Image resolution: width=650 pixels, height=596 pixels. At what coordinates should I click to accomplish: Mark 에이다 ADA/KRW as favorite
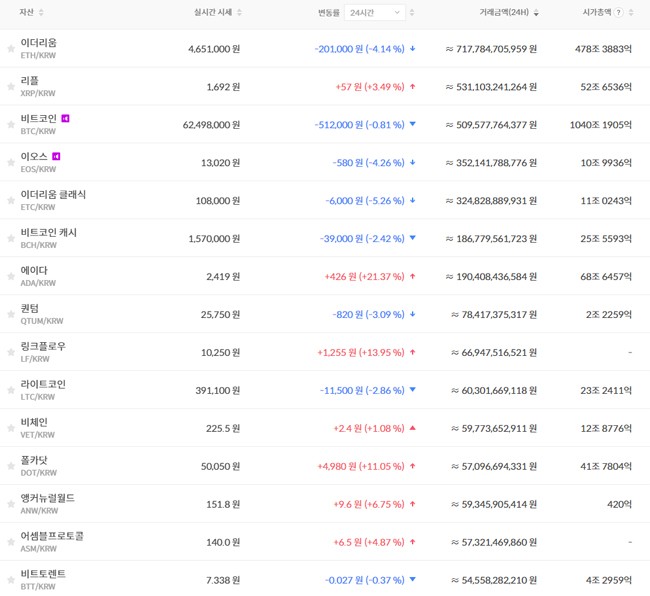[11, 276]
